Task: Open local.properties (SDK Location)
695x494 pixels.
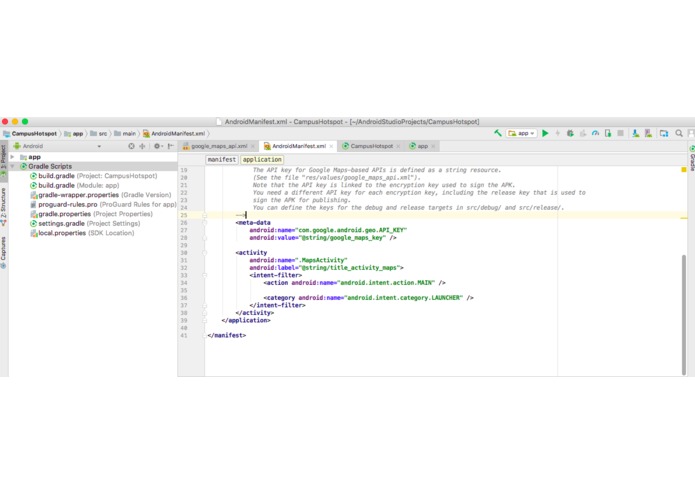Action: 82,233
